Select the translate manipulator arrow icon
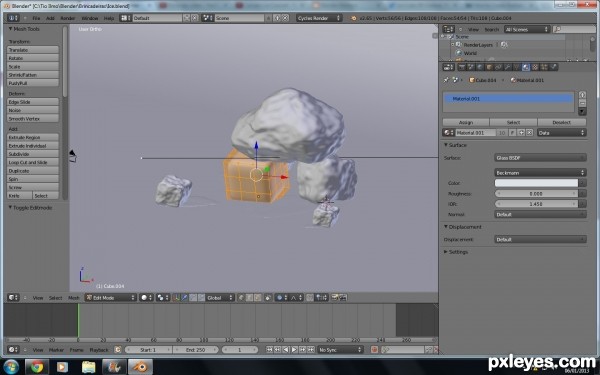The height and width of the screenshot is (375, 600). [x=184, y=298]
